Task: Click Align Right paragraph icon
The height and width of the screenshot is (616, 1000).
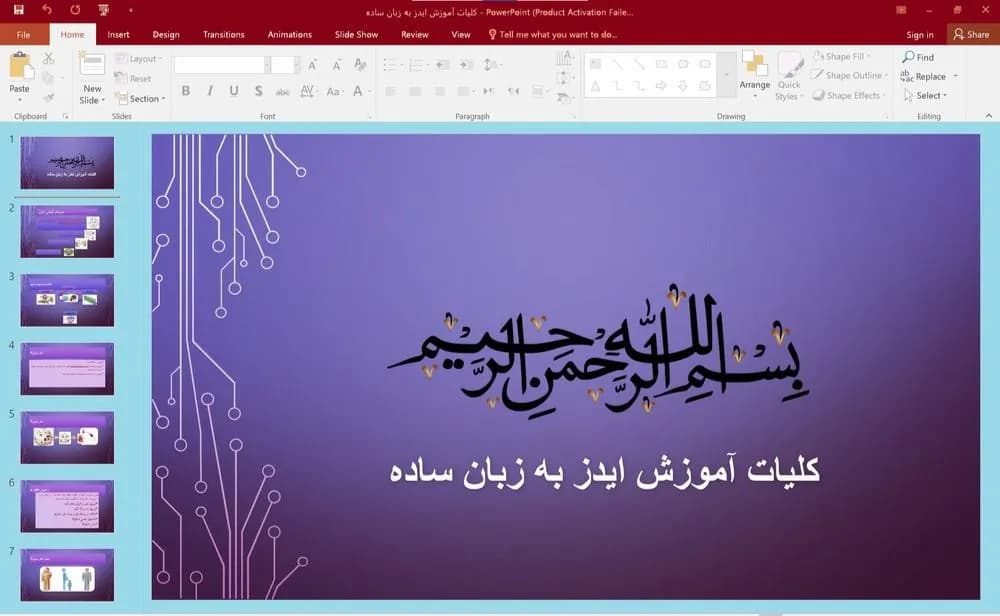Action: [x=439, y=91]
